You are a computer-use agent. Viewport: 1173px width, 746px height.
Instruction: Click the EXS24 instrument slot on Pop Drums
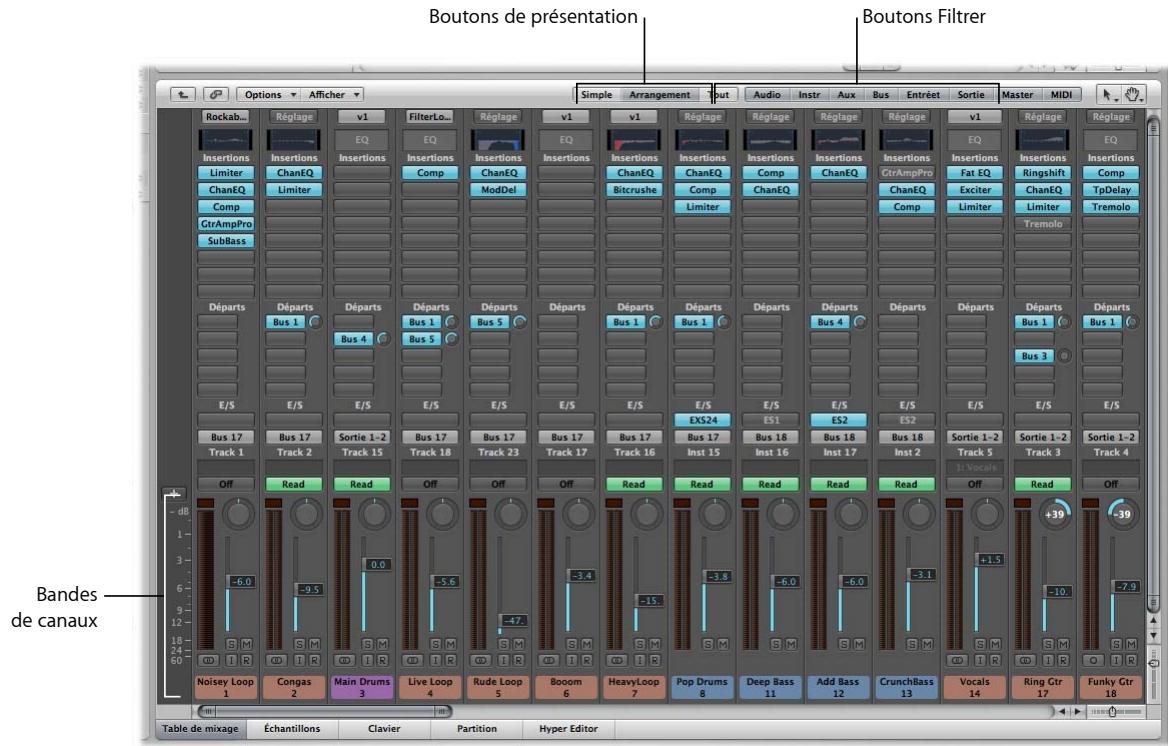(x=702, y=420)
